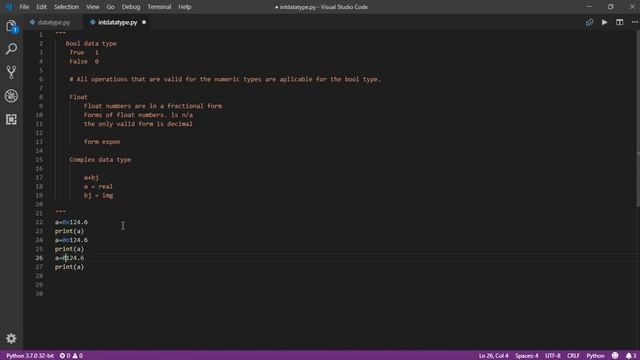Click 'bj = img' text on line 19
The height and width of the screenshot is (360, 640).
point(98,196)
